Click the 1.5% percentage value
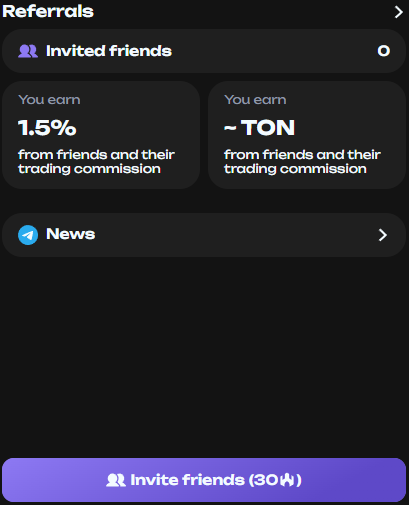The width and height of the screenshot is (409, 505). (x=47, y=128)
